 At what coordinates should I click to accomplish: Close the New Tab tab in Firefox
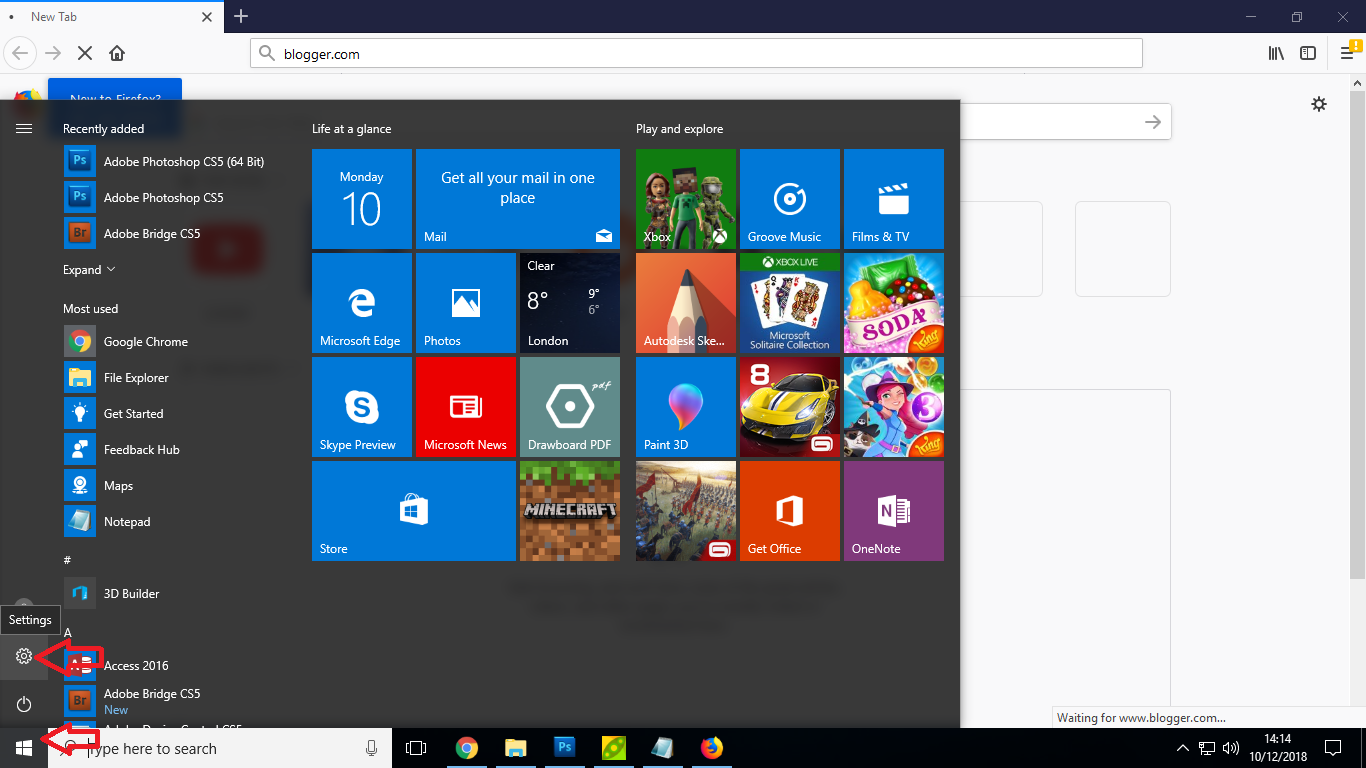point(207,17)
